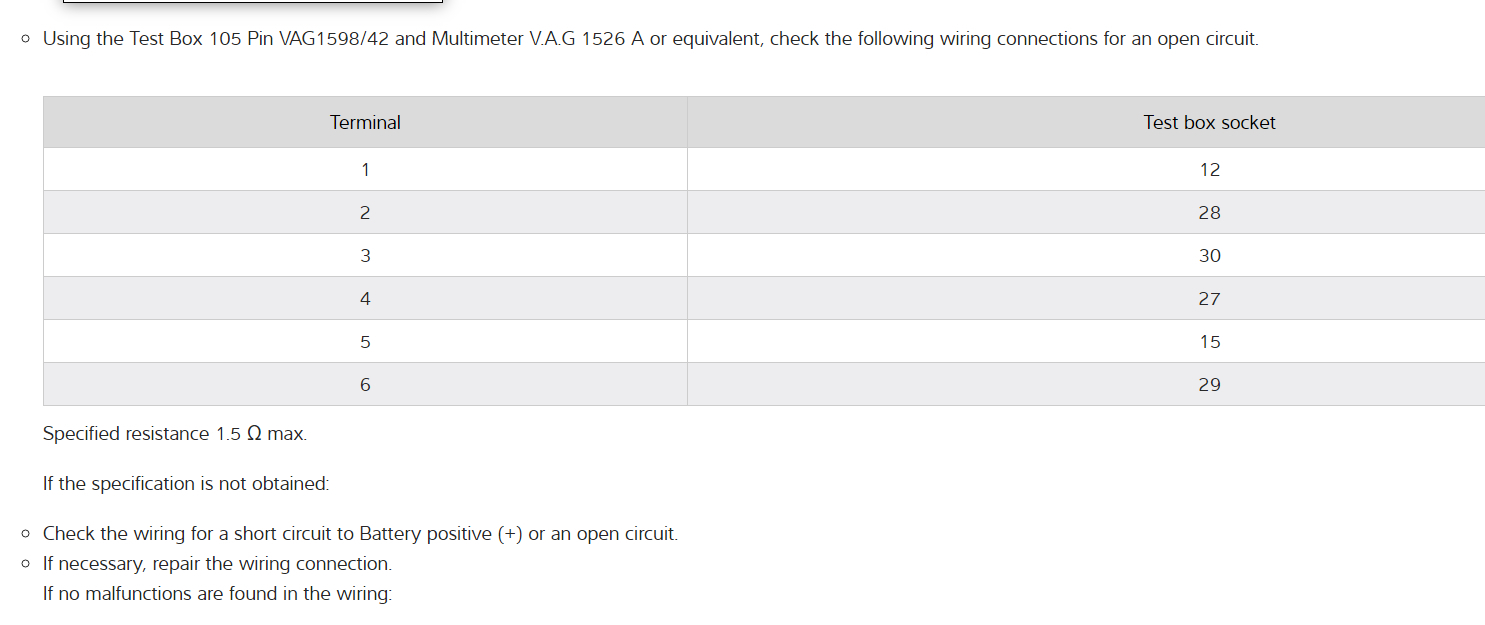Click the "If no malfunctions are found" line
The width and height of the screenshot is (1485, 625).
coord(217,594)
